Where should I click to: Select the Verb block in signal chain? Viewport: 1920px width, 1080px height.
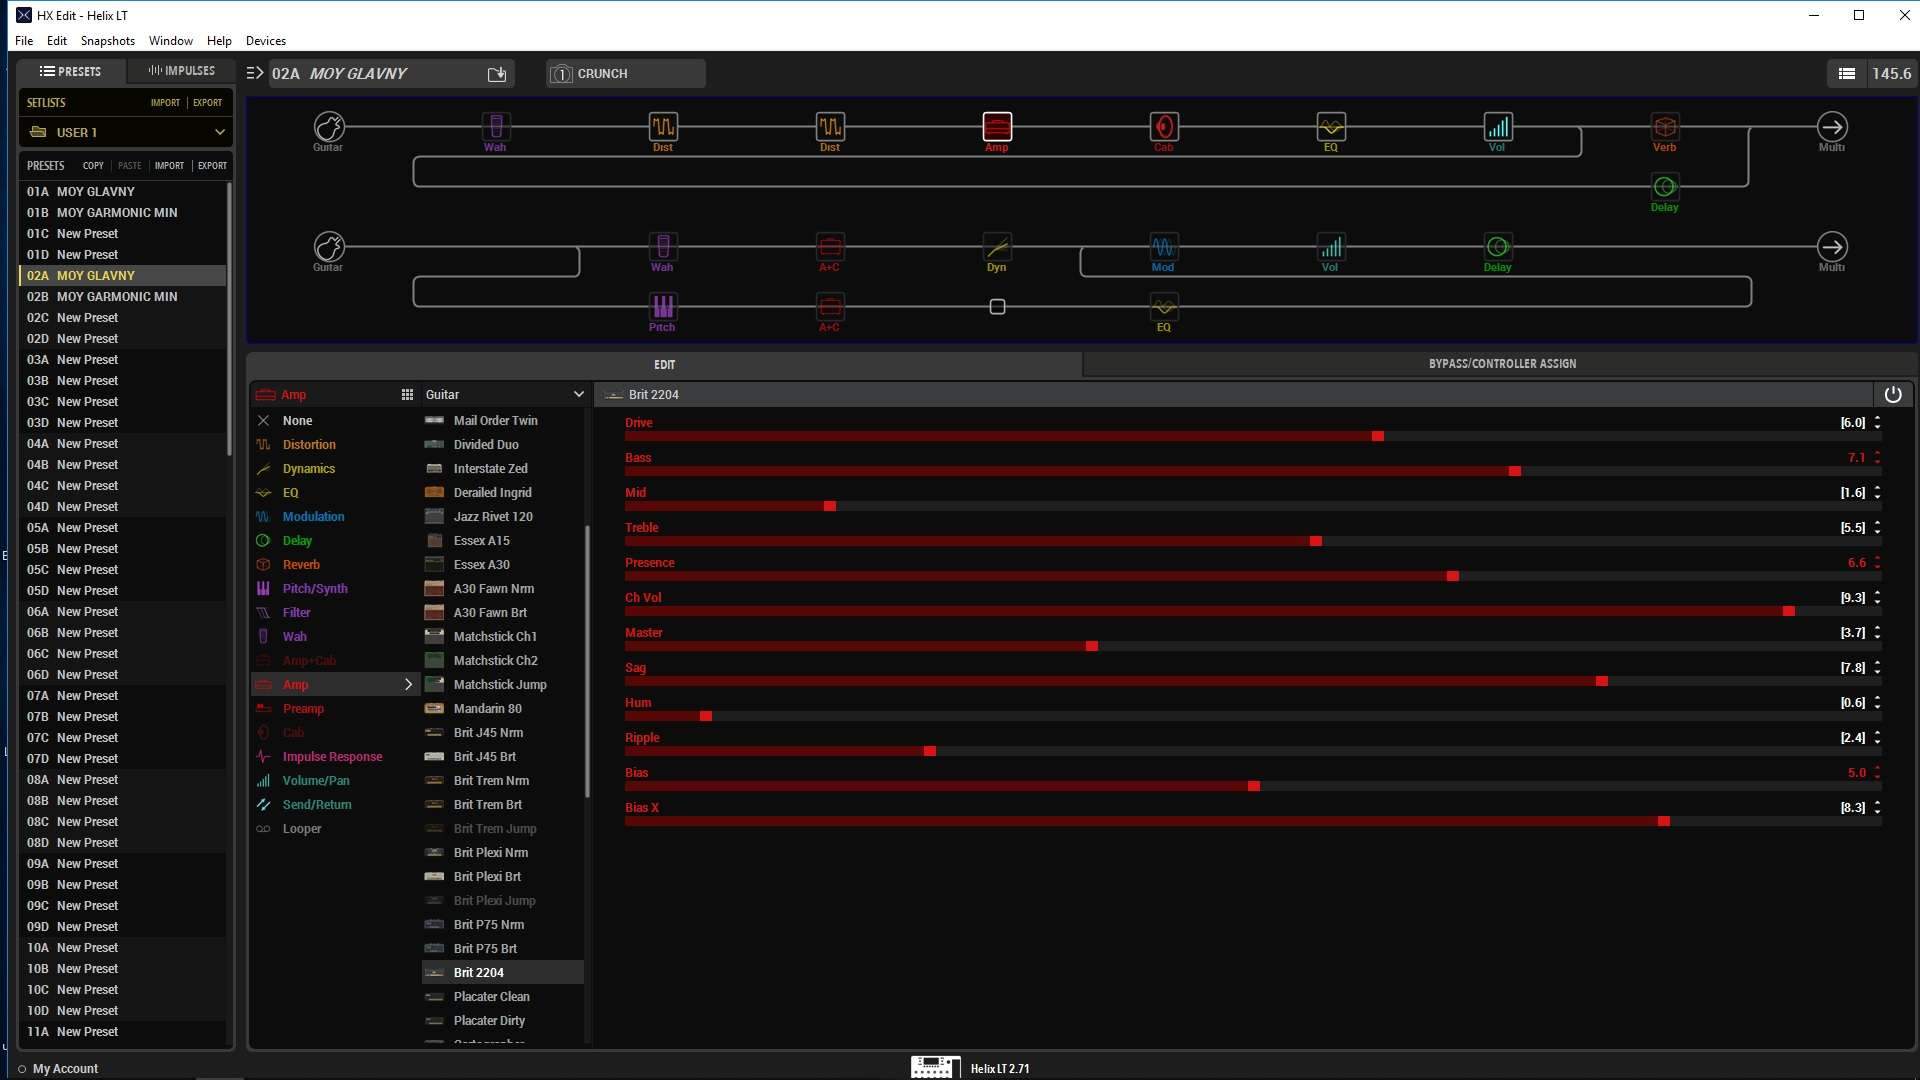click(1664, 127)
